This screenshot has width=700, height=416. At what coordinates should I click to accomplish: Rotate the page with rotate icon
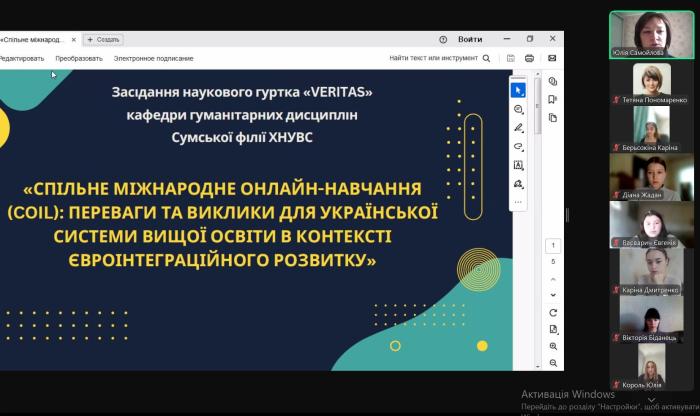(x=552, y=312)
